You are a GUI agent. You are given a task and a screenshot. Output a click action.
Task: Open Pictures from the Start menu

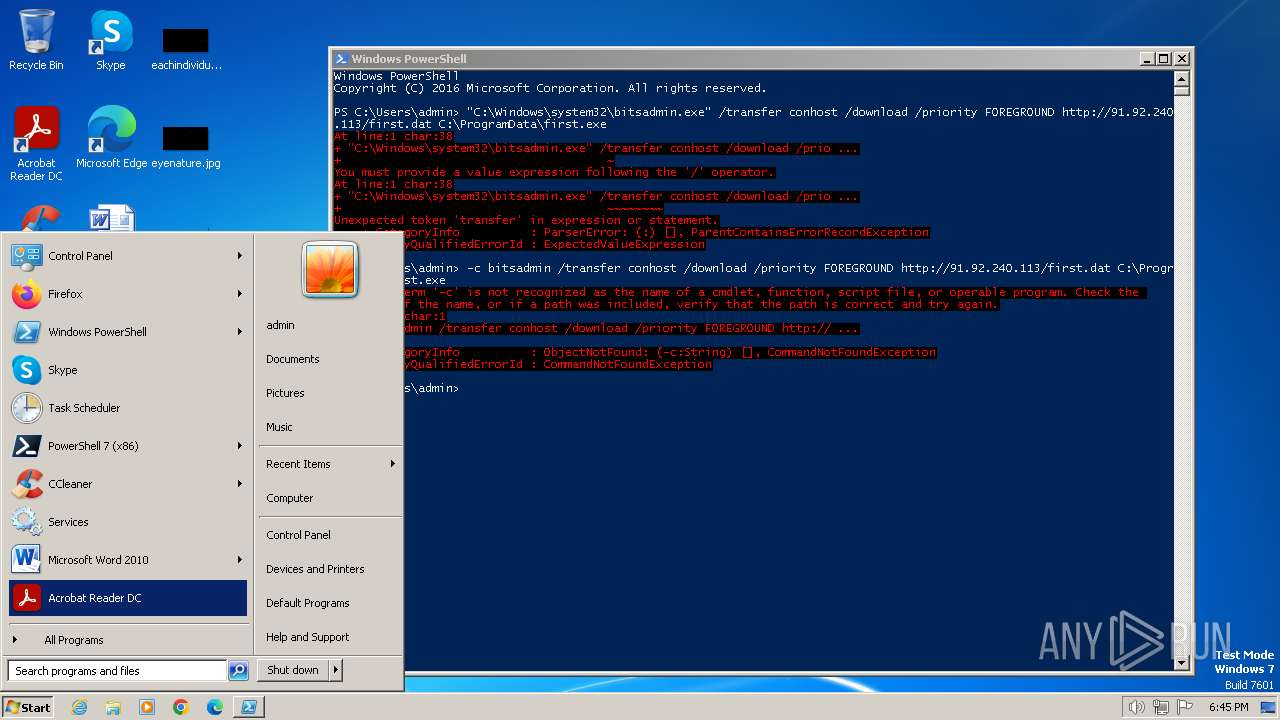(x=285, y=393)
